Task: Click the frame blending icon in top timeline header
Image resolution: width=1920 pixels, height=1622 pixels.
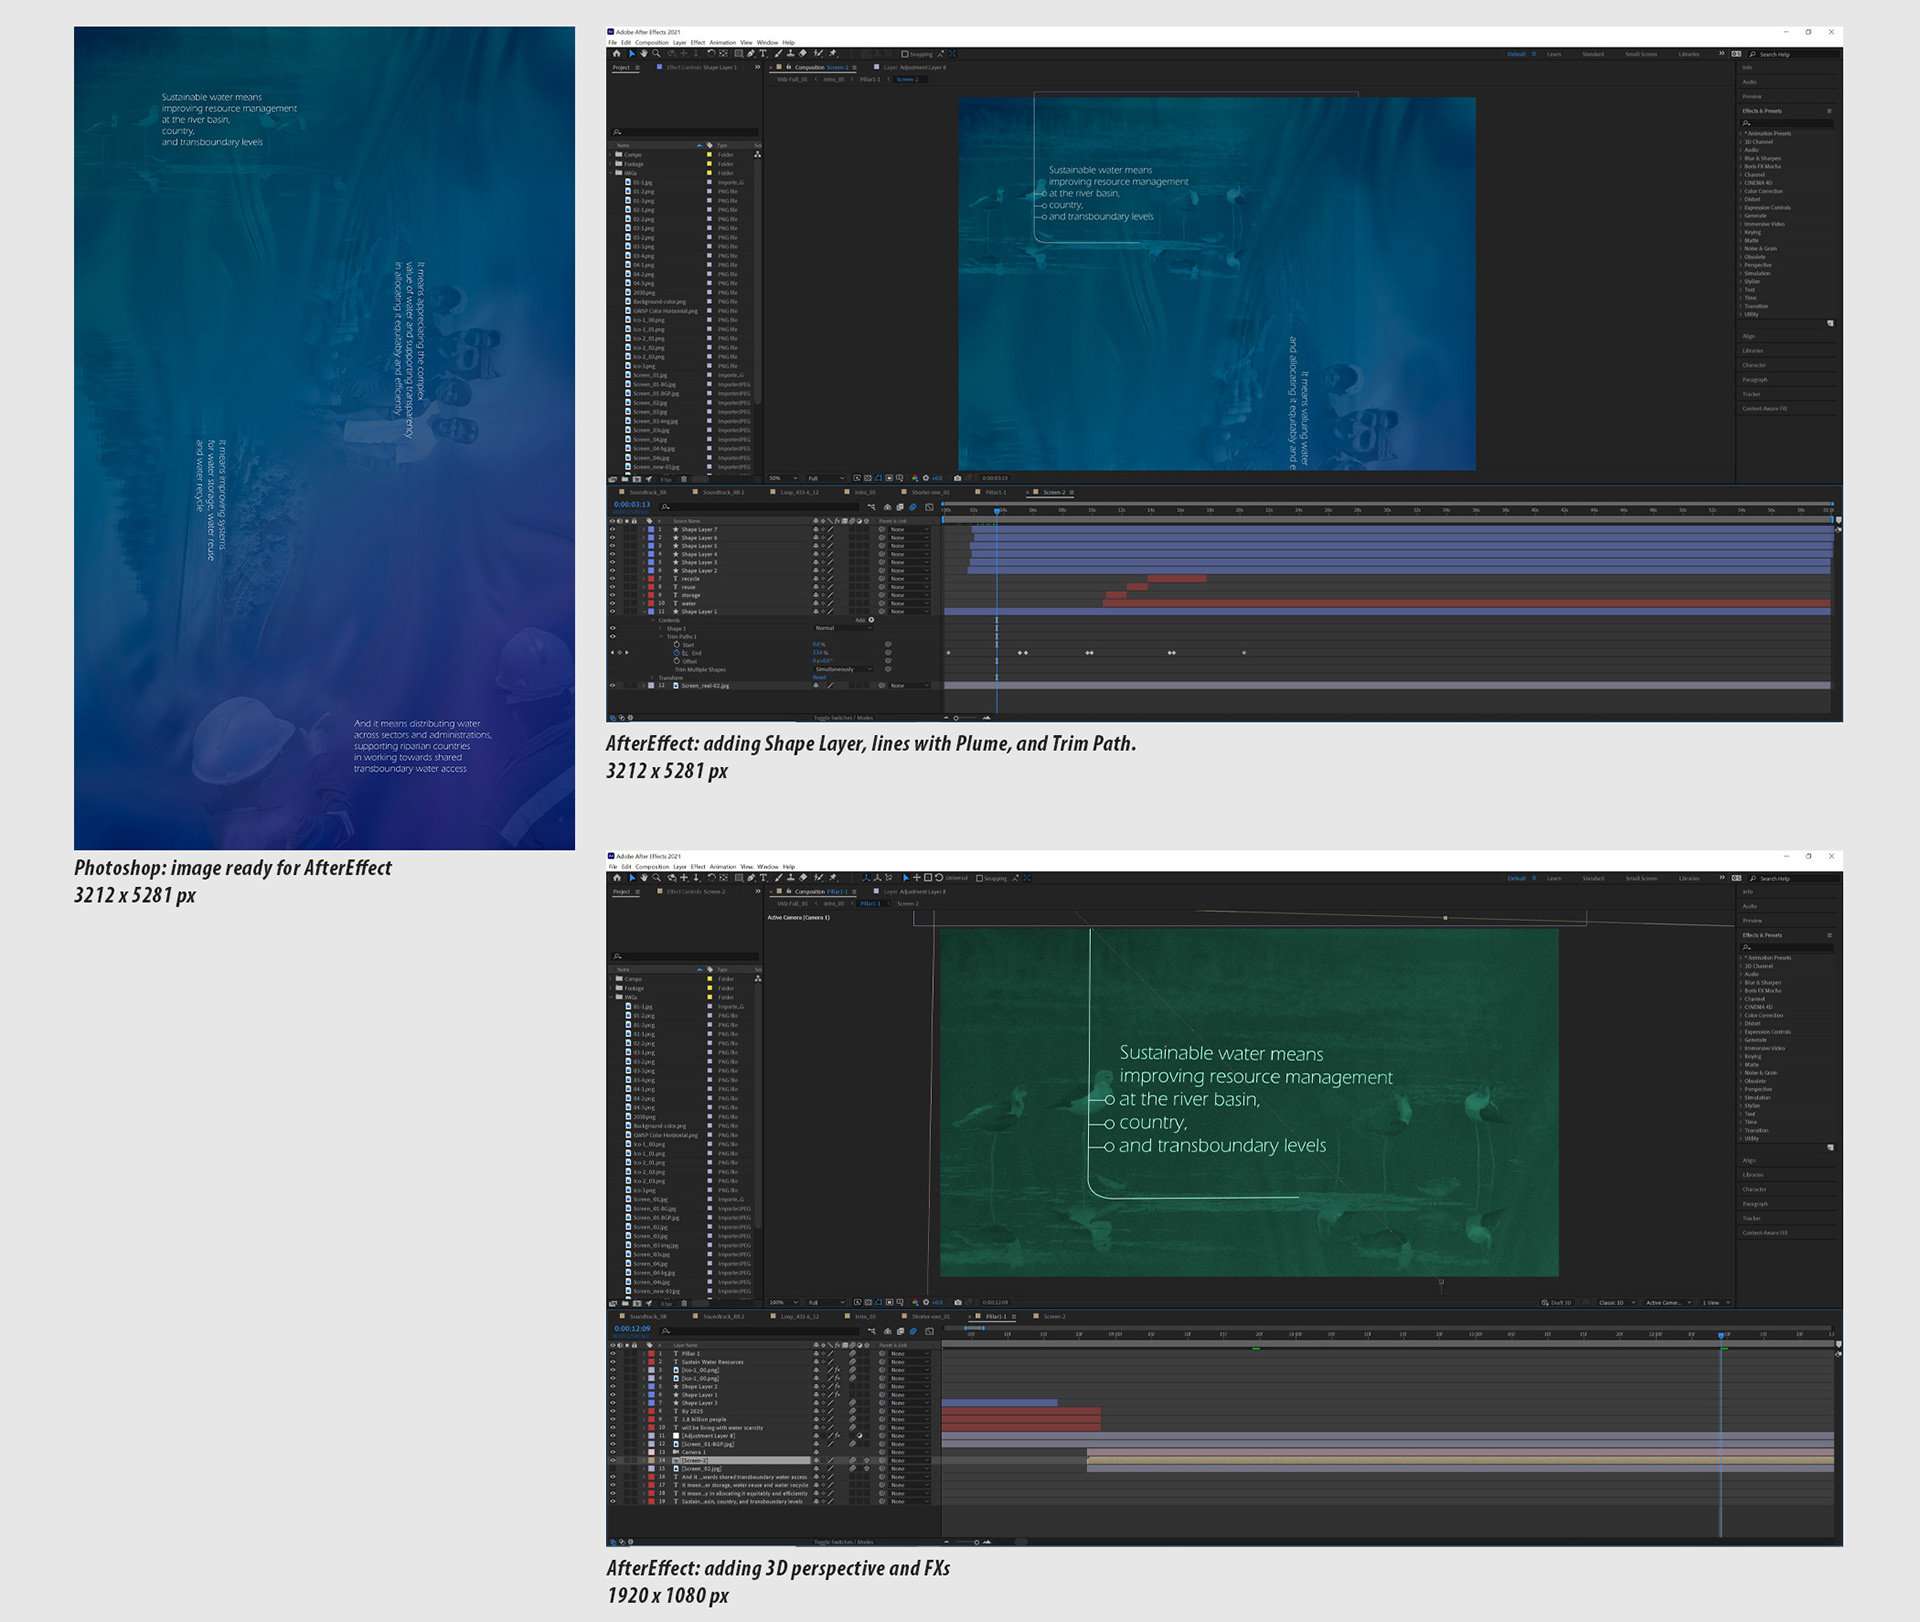Action: coord(900,507)
